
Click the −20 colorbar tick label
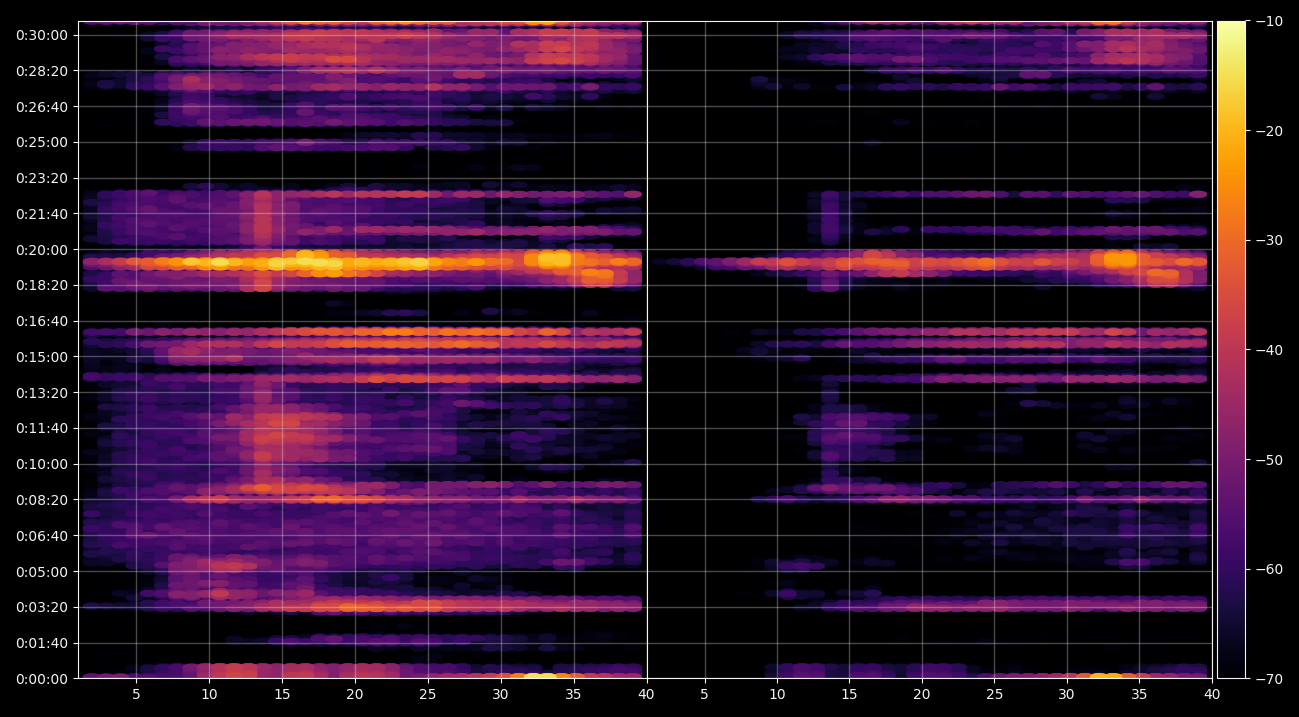[1270, 131]
